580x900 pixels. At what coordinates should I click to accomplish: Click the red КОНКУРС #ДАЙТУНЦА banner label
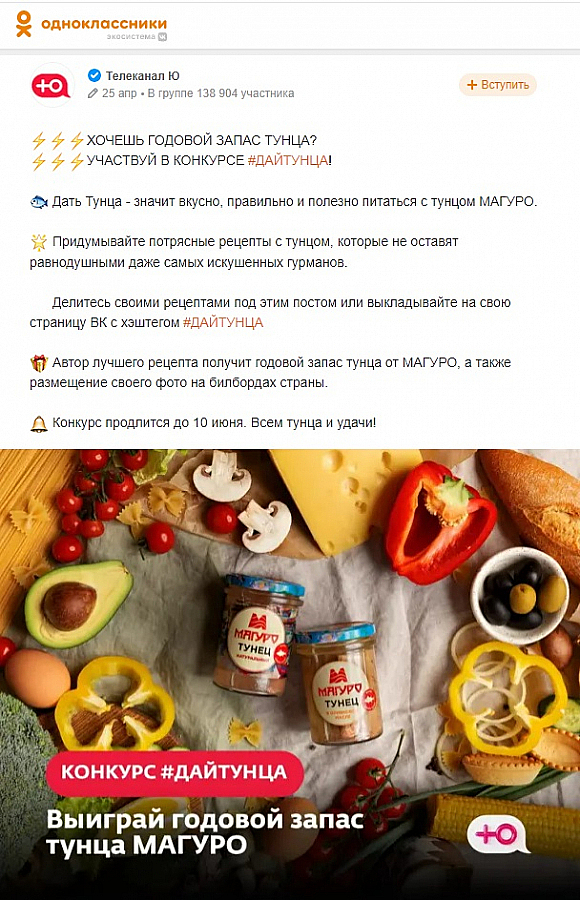coord(175,772)
